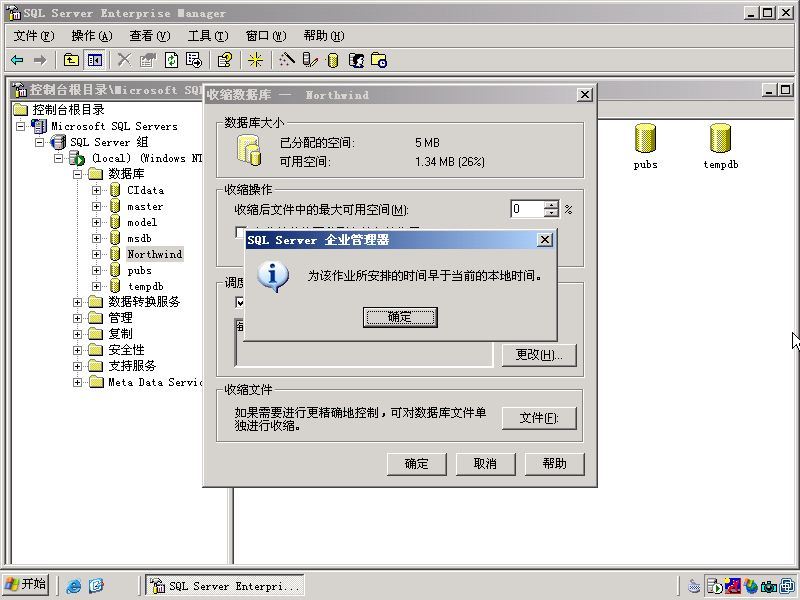Click the 更改(H)... button
The image size is (800, 600).
(x=539, y=355)
